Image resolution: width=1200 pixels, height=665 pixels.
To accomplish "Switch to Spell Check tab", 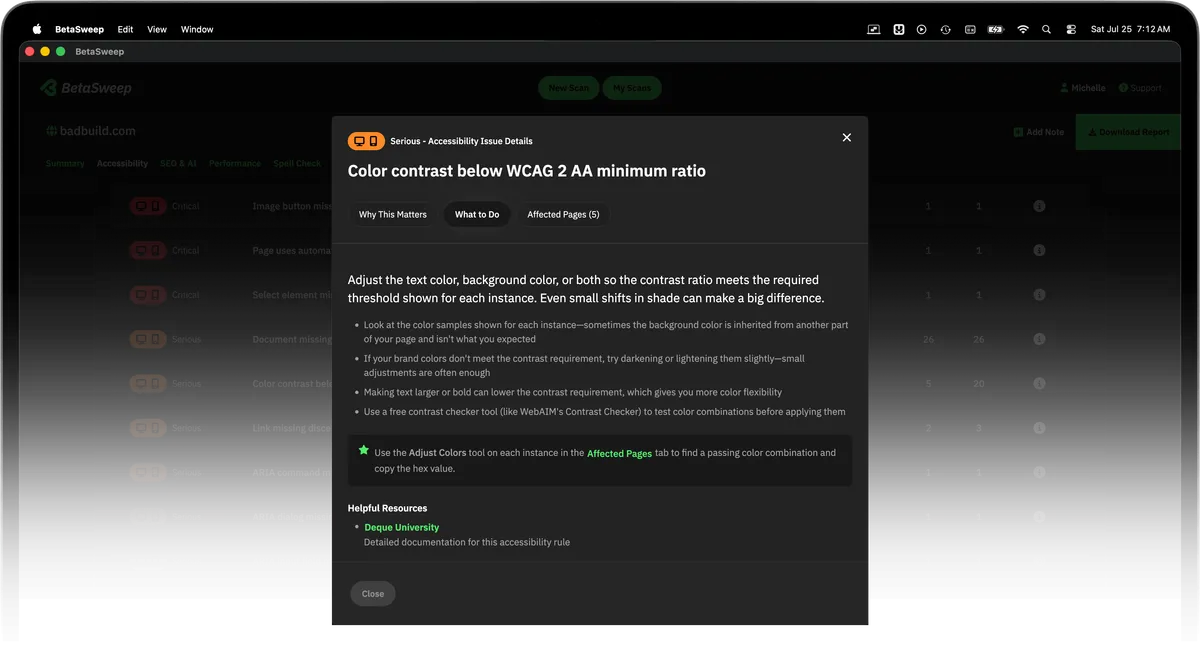I will tap(297, 163).
